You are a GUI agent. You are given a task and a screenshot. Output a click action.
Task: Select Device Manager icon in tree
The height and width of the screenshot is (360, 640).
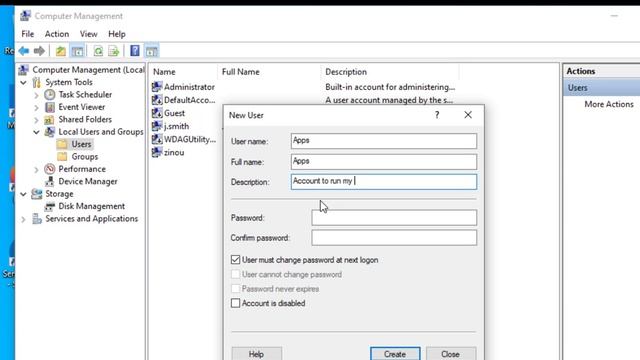click(50, 181)
